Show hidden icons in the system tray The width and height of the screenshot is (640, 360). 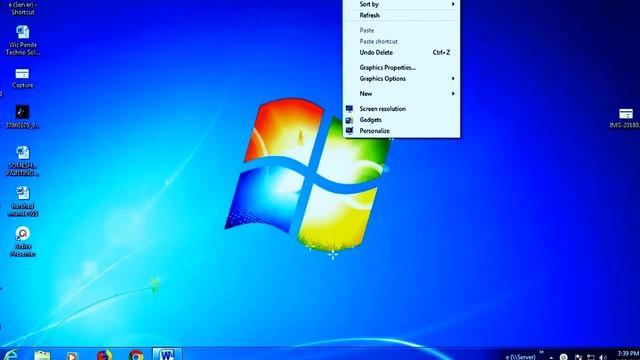click(x=551, y=358)
